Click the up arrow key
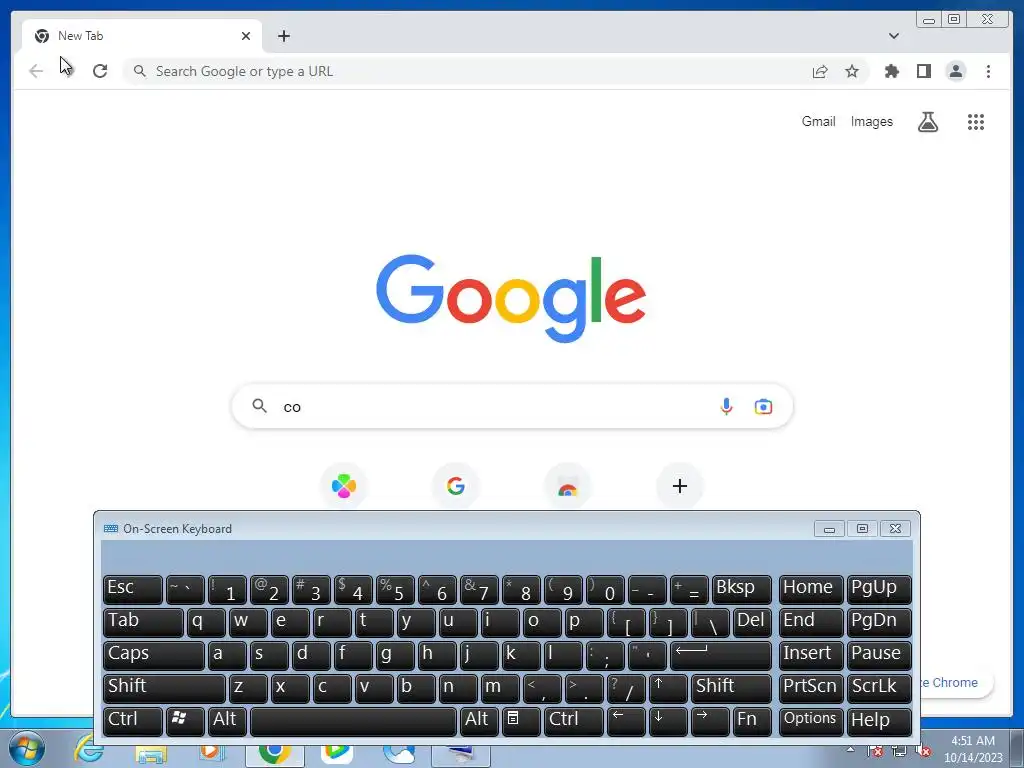This screenshot has width=1024, height=768. pos(667,688)
